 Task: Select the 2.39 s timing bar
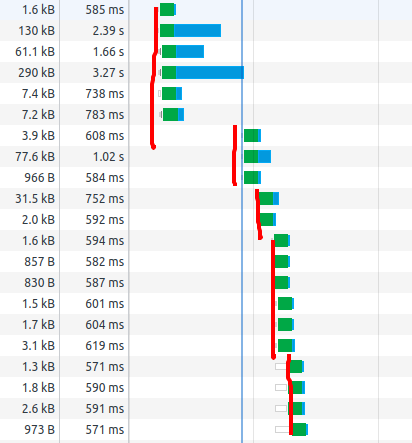coord(190,31)
